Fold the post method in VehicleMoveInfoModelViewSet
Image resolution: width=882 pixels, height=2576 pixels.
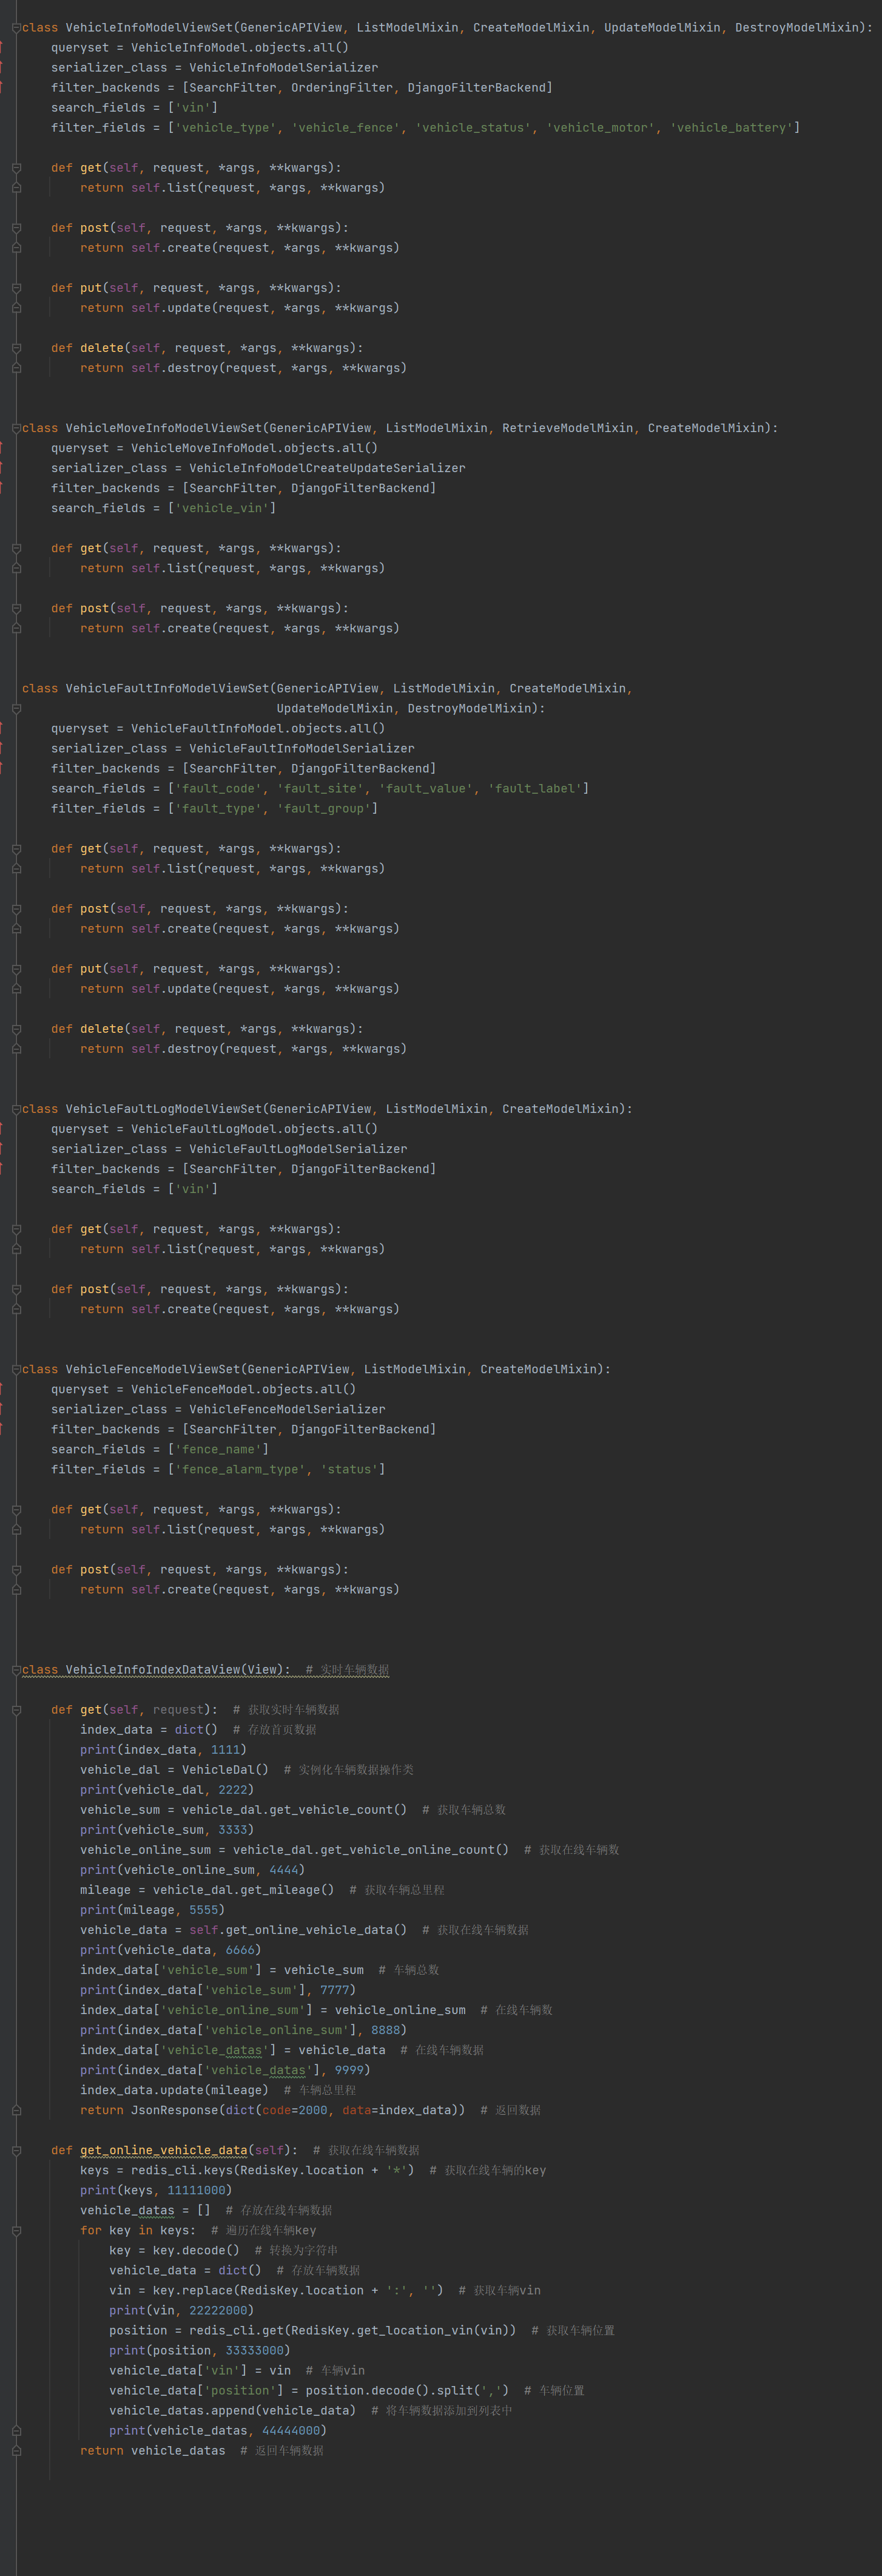pos(16,609)
